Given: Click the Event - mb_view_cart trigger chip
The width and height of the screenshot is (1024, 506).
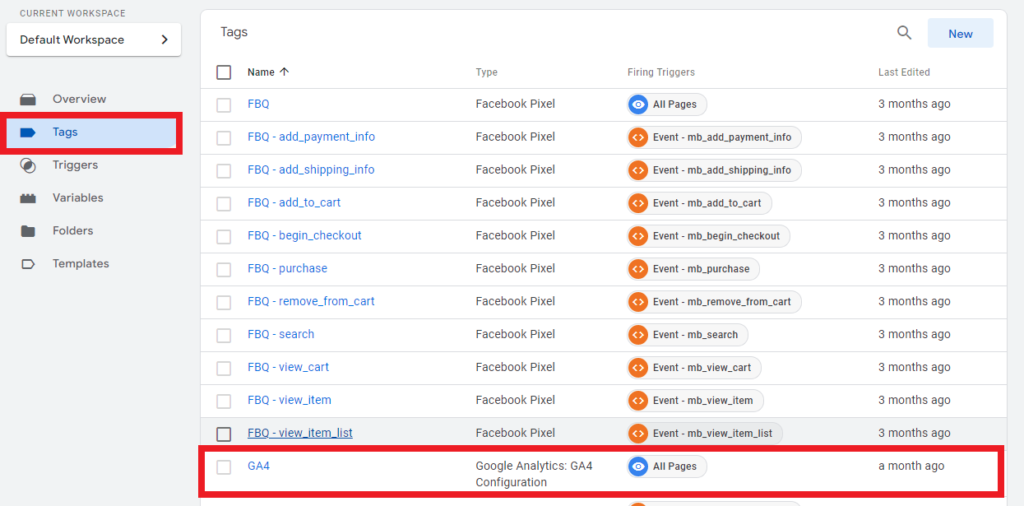Looking at the screenshot, I should point(693,368).
